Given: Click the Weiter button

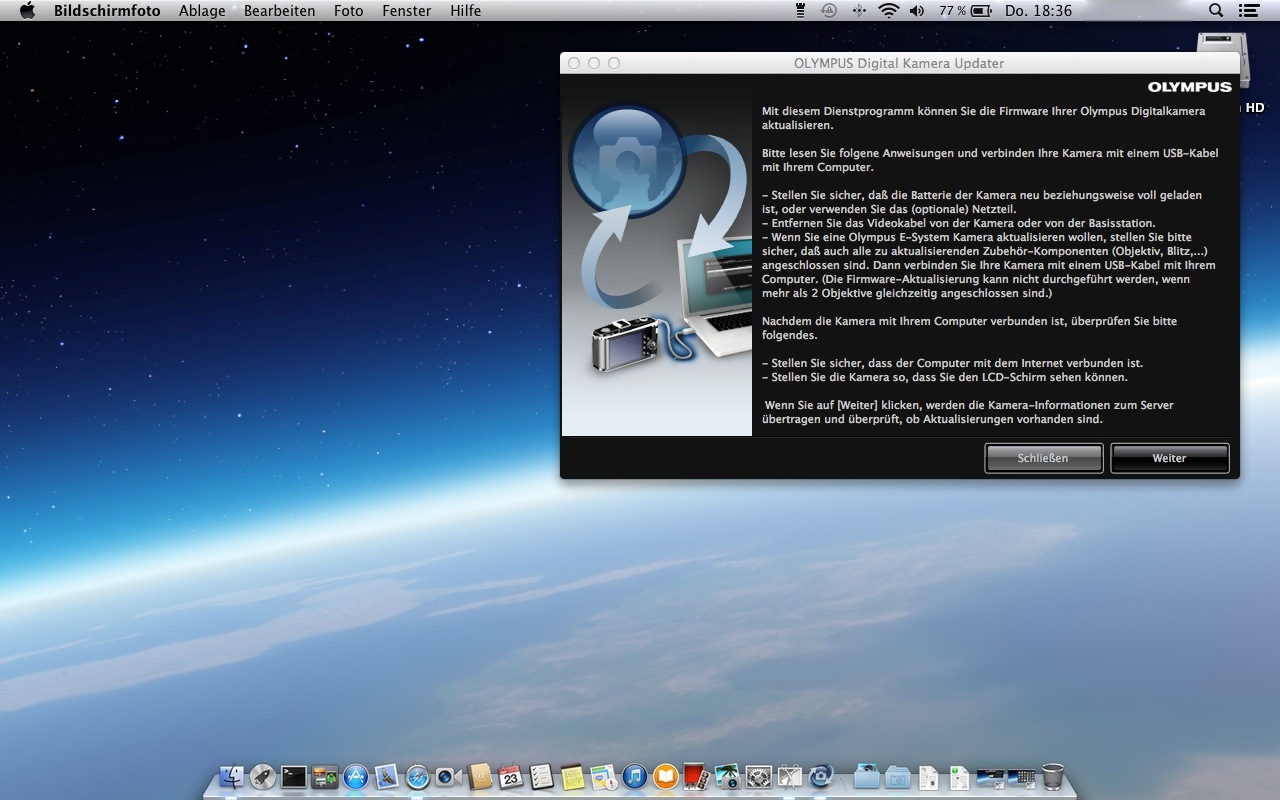Looking at the screenshot, I should 1169,458.
